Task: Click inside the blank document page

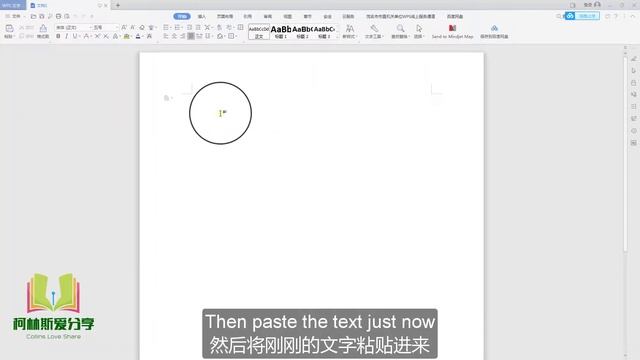Action: point(311,206)
